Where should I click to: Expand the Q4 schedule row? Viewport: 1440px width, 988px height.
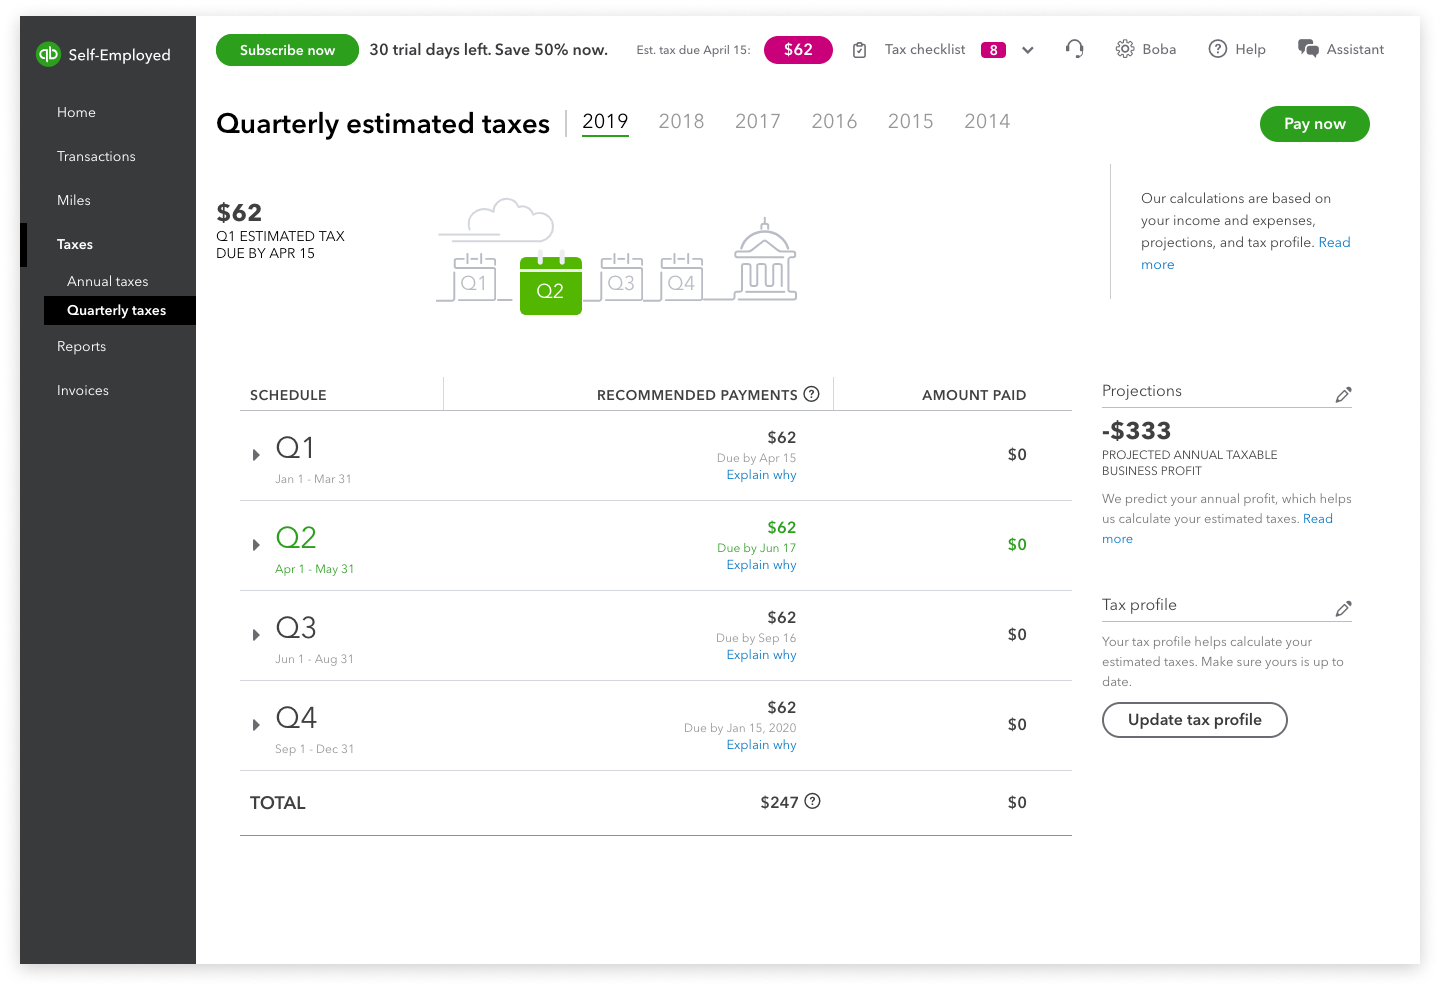click(256, 725)
